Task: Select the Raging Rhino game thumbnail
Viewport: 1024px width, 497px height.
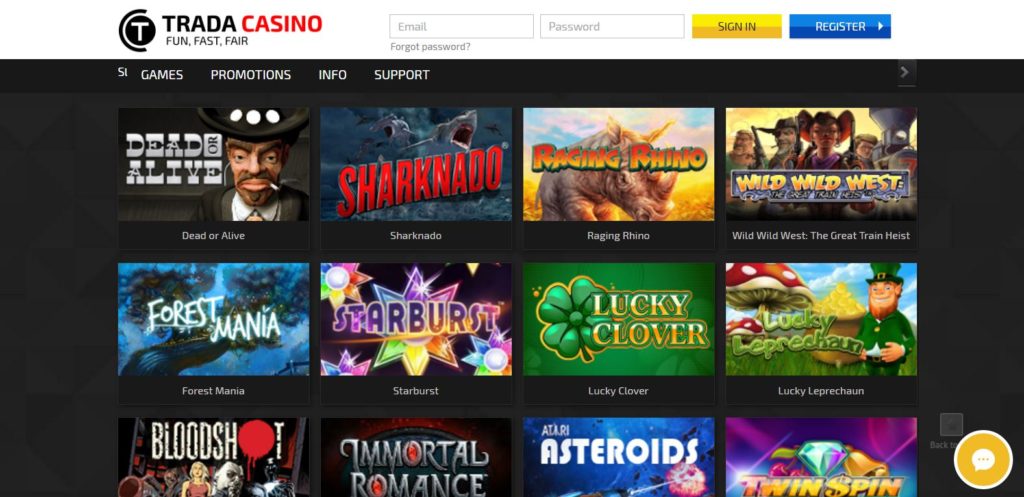Action: [x=618, y=164]
